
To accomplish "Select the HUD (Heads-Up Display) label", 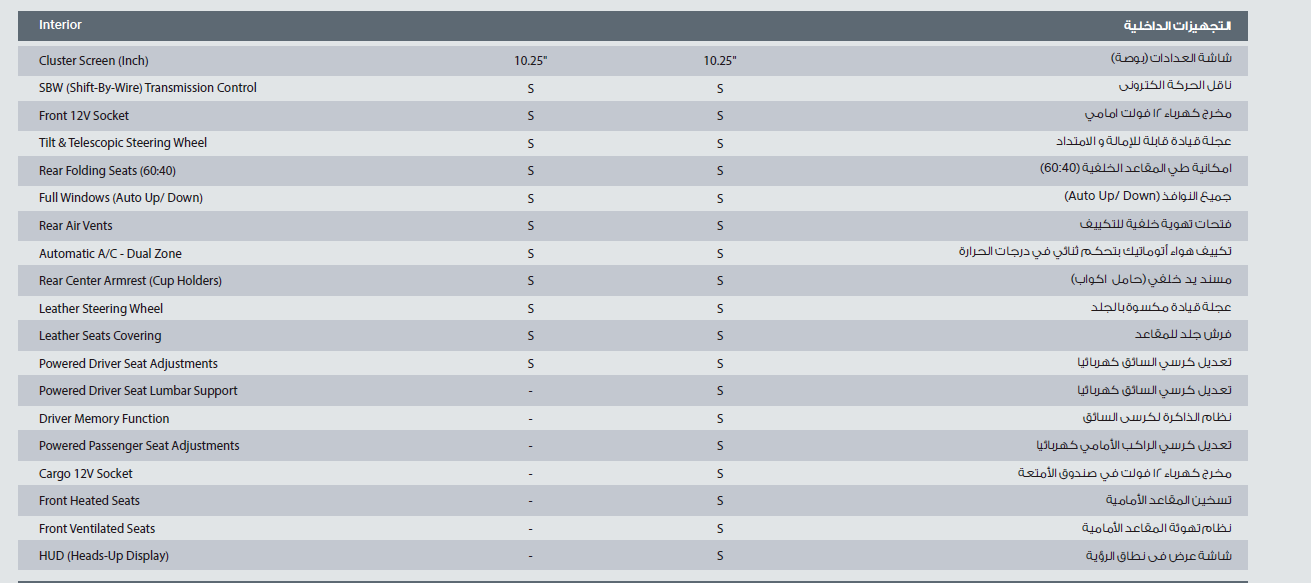I will coord(104,556).
